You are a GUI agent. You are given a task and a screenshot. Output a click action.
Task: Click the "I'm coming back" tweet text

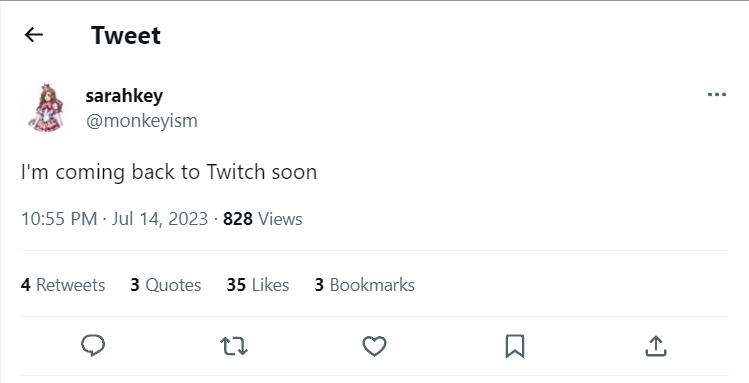[x=169, y=172]
